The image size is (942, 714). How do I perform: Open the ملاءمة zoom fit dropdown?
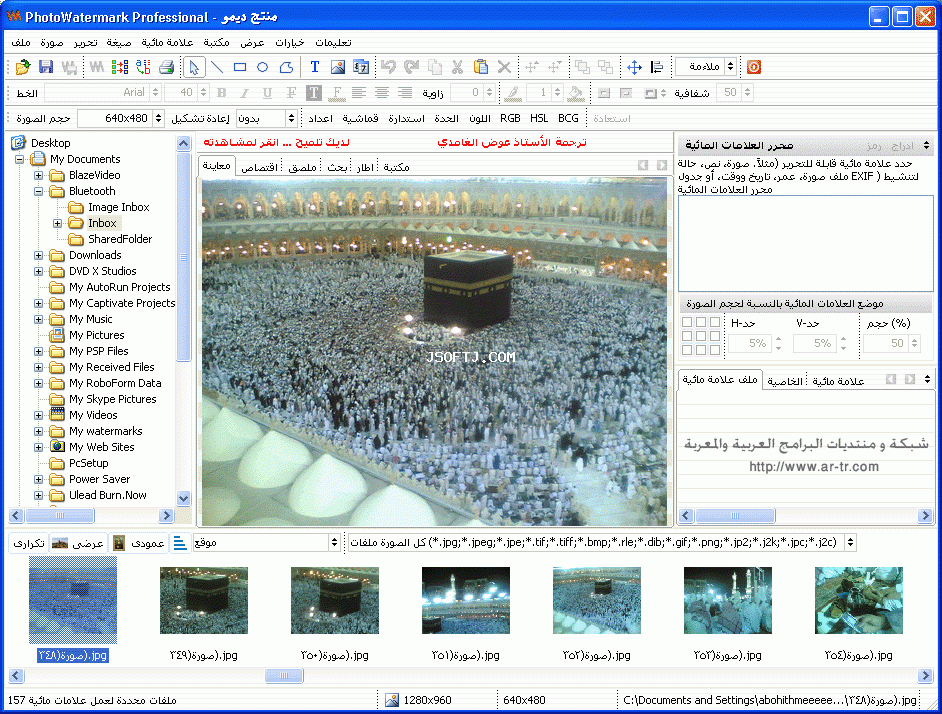point(731,67)
